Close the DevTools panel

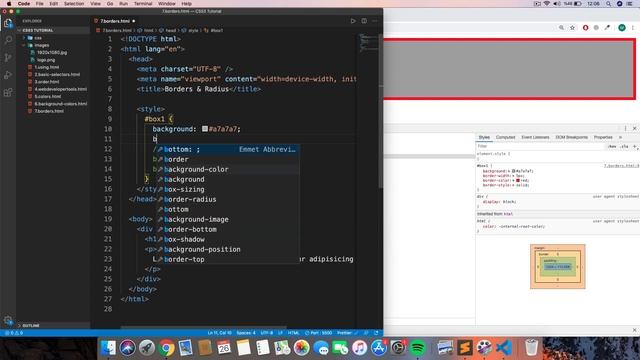click(x=634, y=128)
